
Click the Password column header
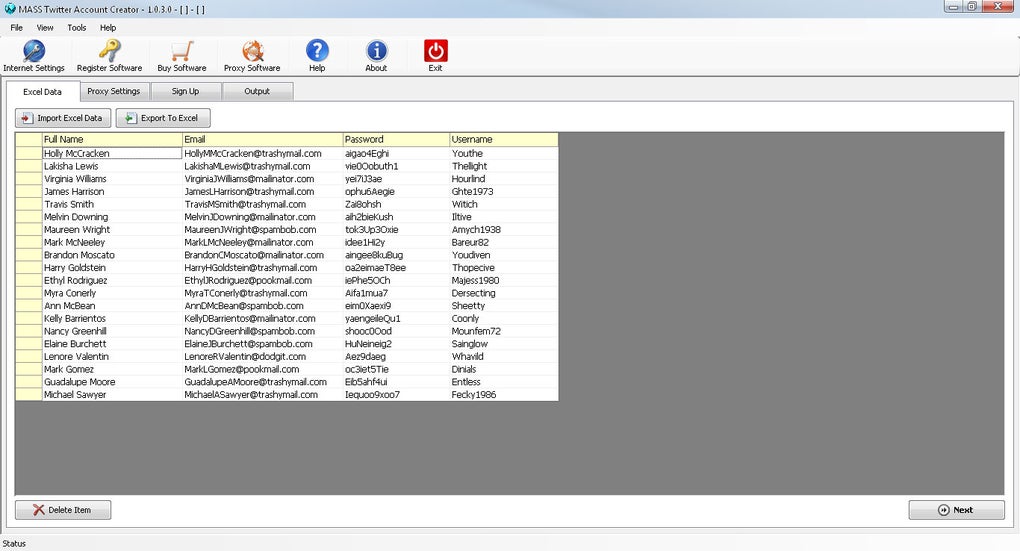click(x=396, y=139)
